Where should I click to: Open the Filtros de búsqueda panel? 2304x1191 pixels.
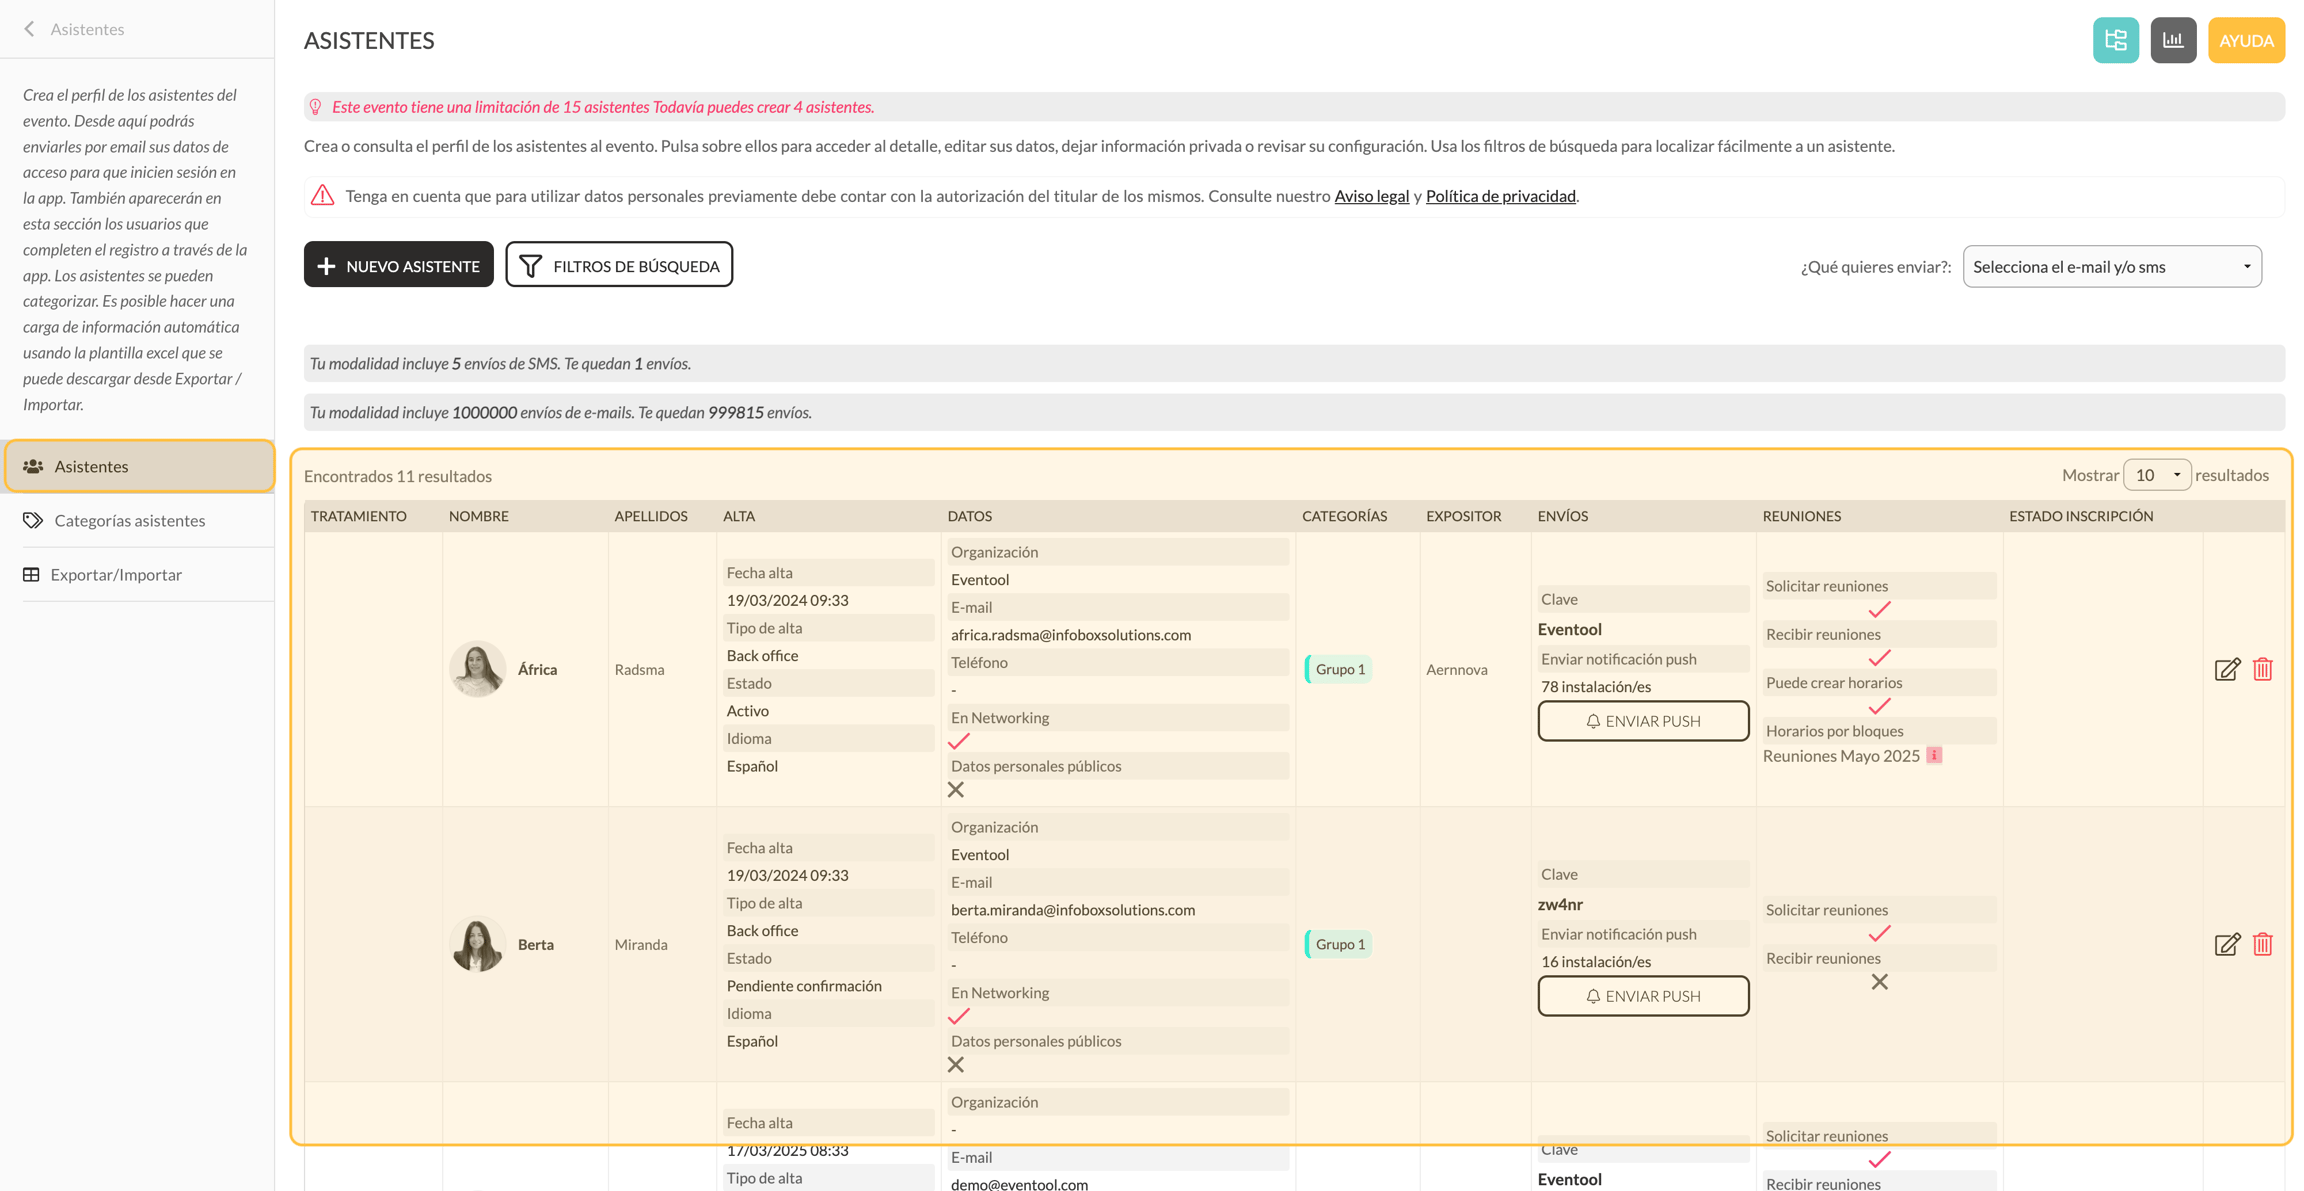[619, 265]
